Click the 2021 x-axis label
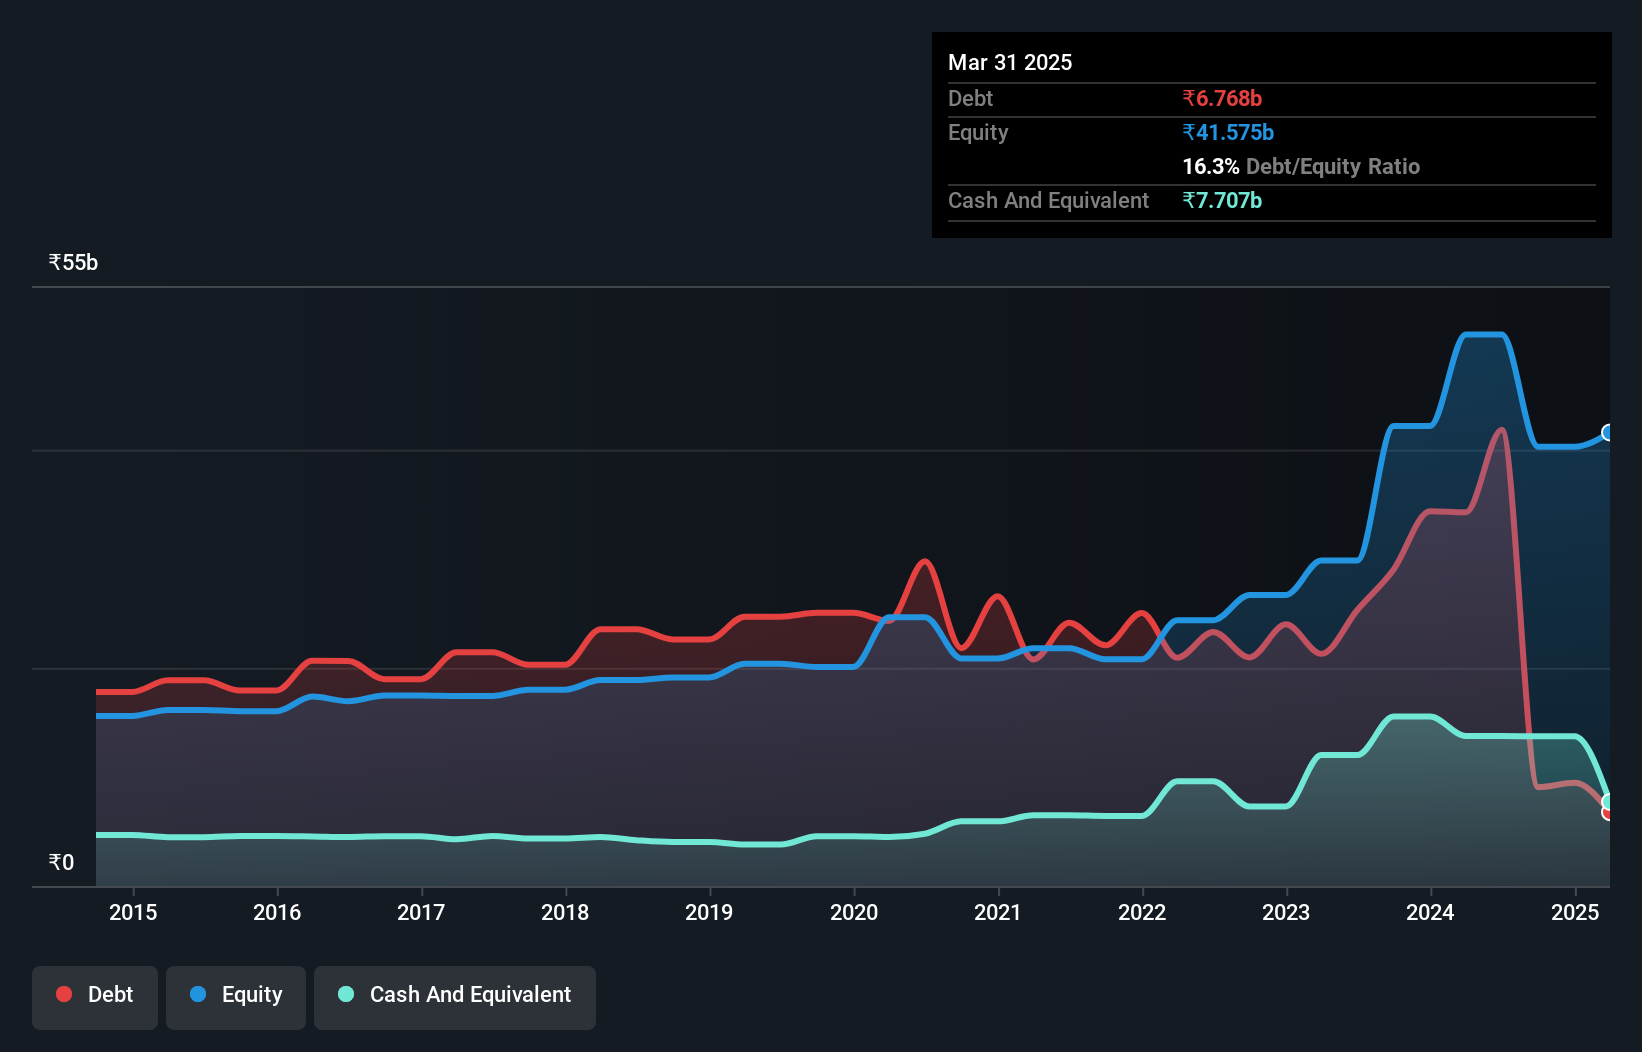This screenshot has width=1642, height=1052. 998,912
